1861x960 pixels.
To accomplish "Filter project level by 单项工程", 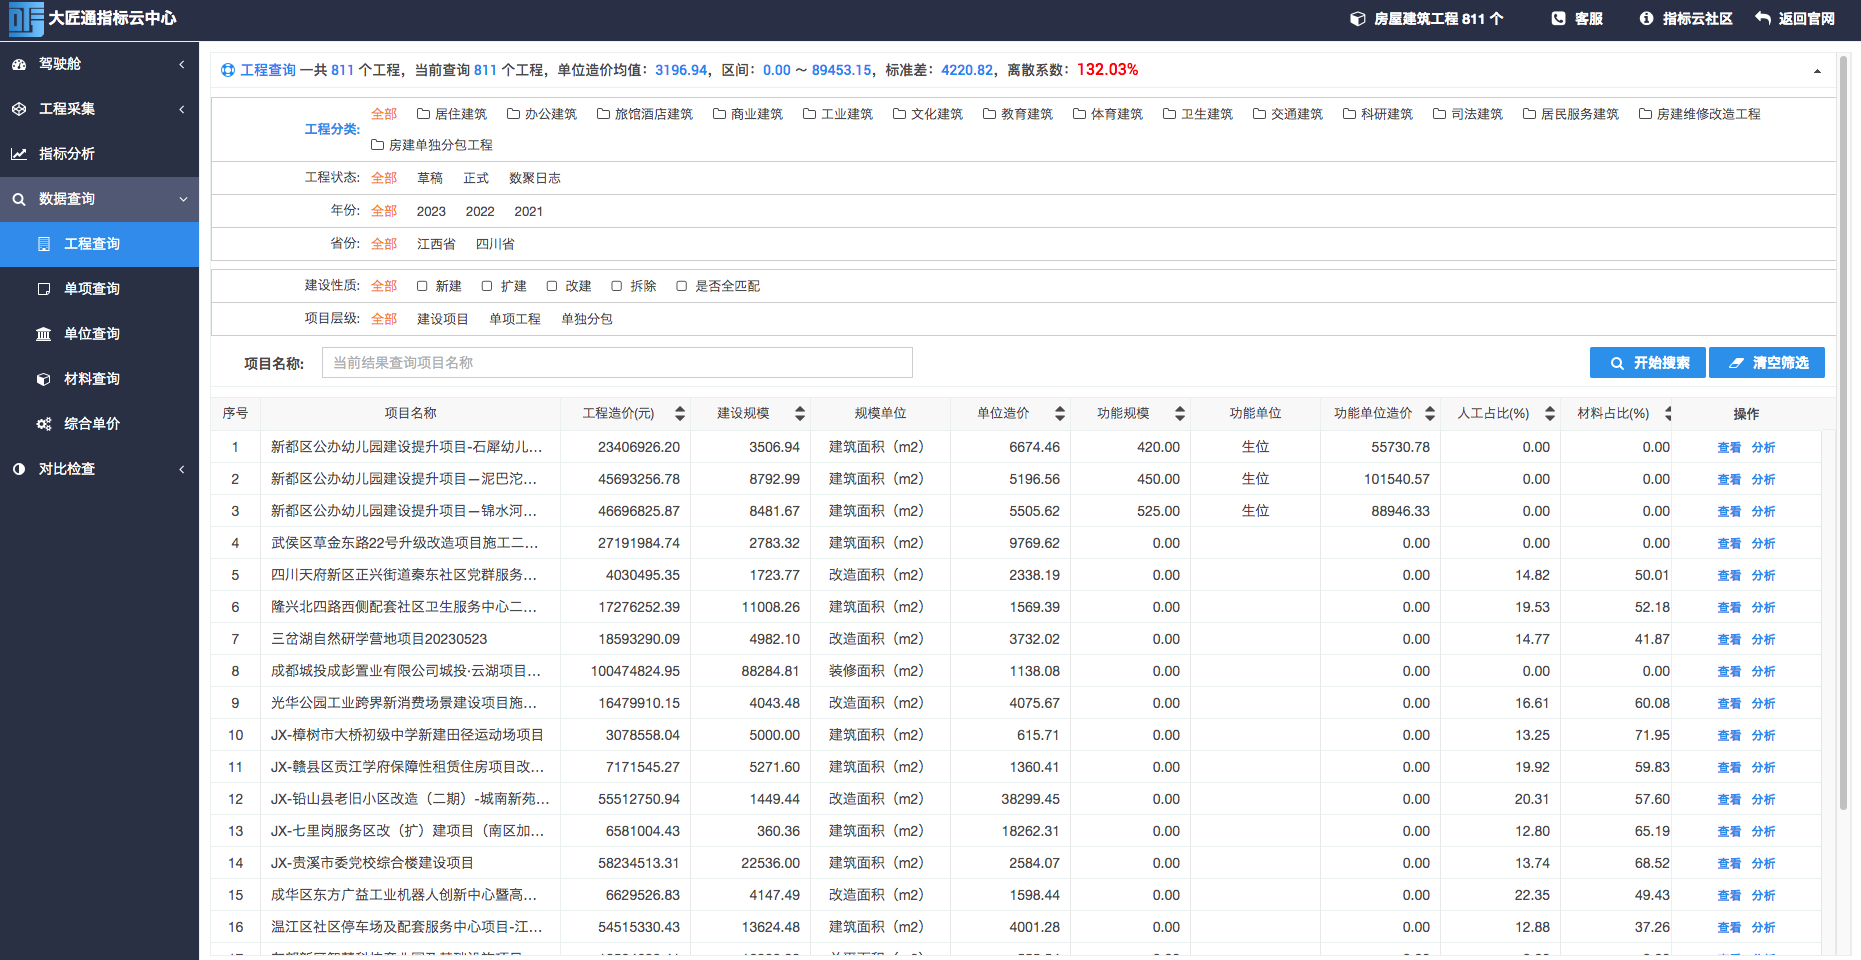I will pos(514,319).
